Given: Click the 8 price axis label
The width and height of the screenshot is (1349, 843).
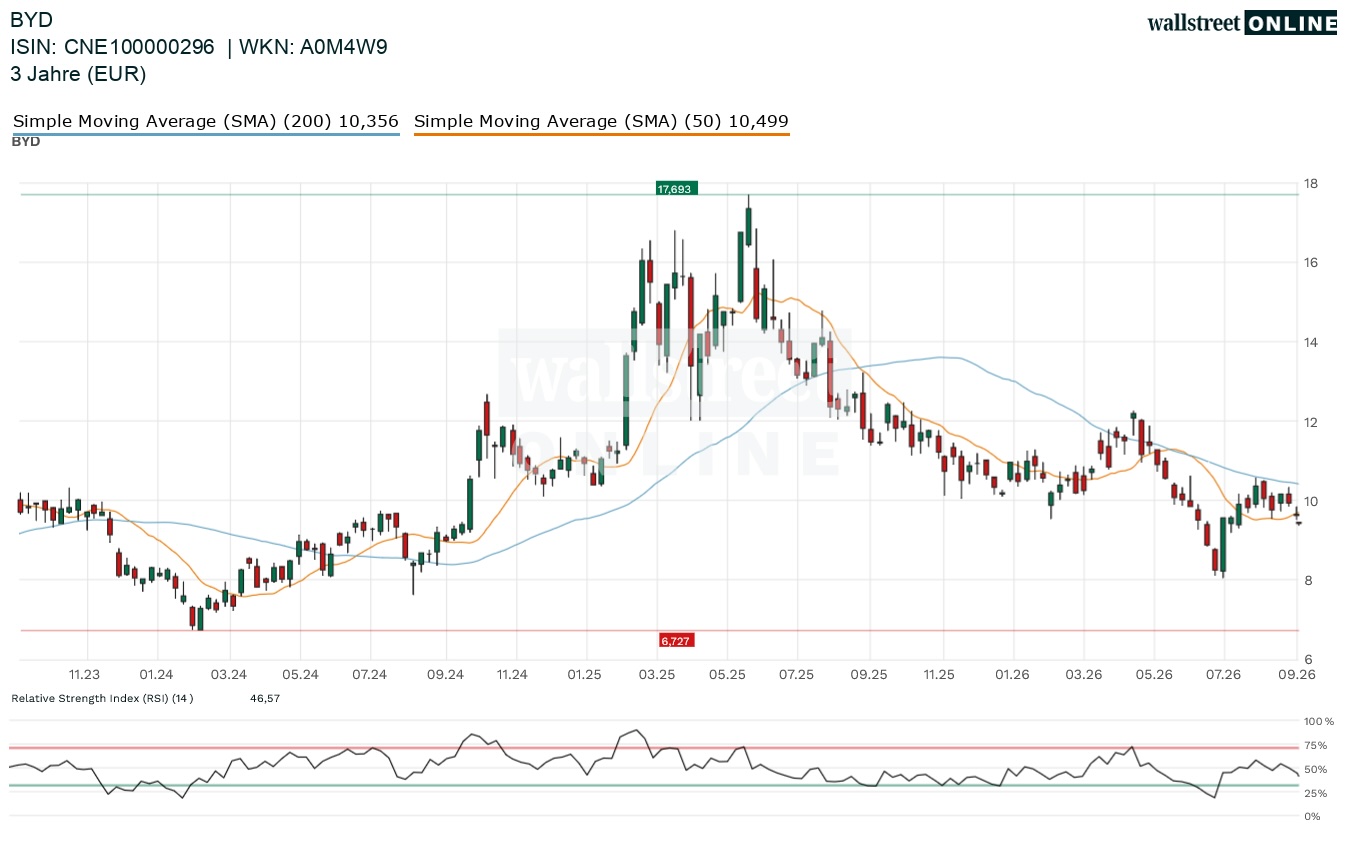Looking at the screenshot, I should [x=1306, y=581].
